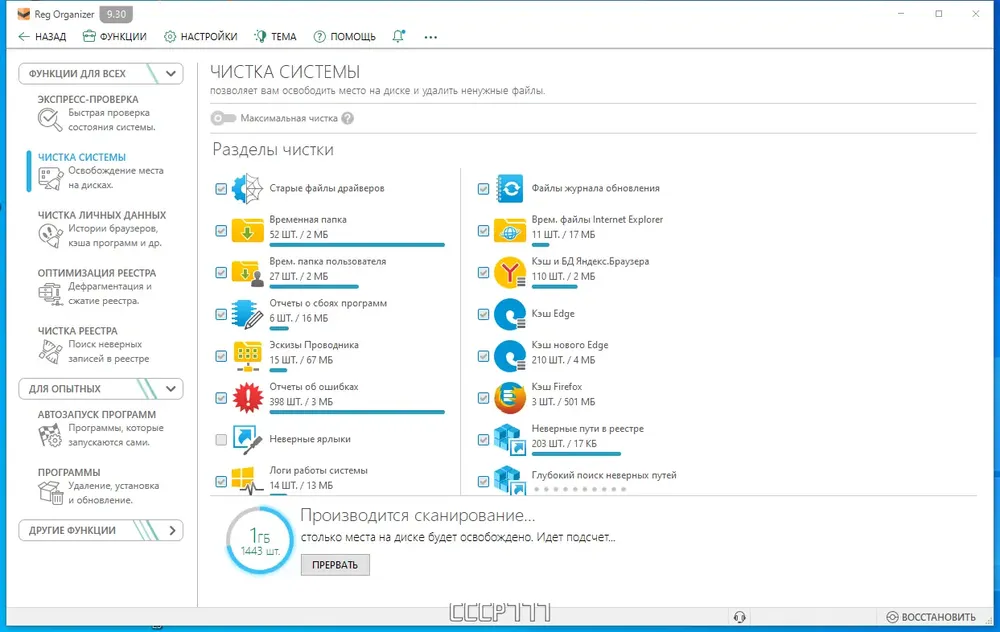Open the Настройки menu
Viewport: 1000px width, 632px height.
201,36
